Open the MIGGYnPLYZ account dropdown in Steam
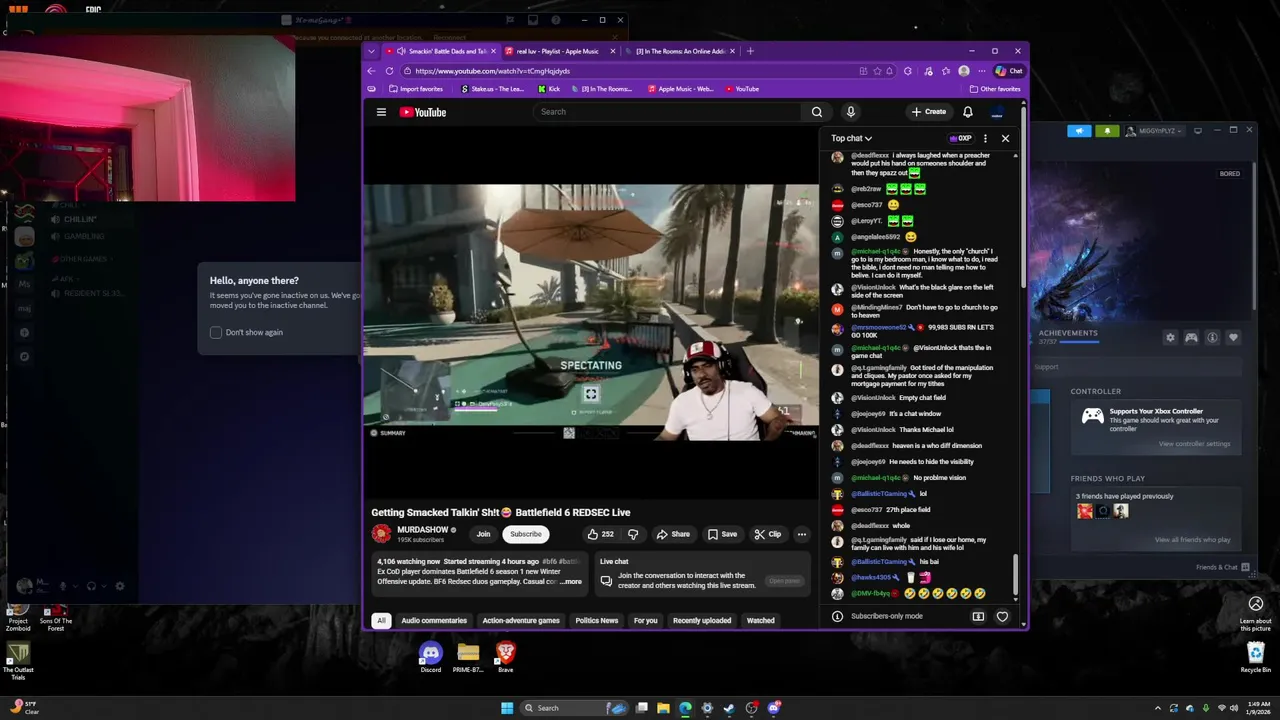Image resolution: width=1280 pixels, height=720 pixels. click(1155, 131)
